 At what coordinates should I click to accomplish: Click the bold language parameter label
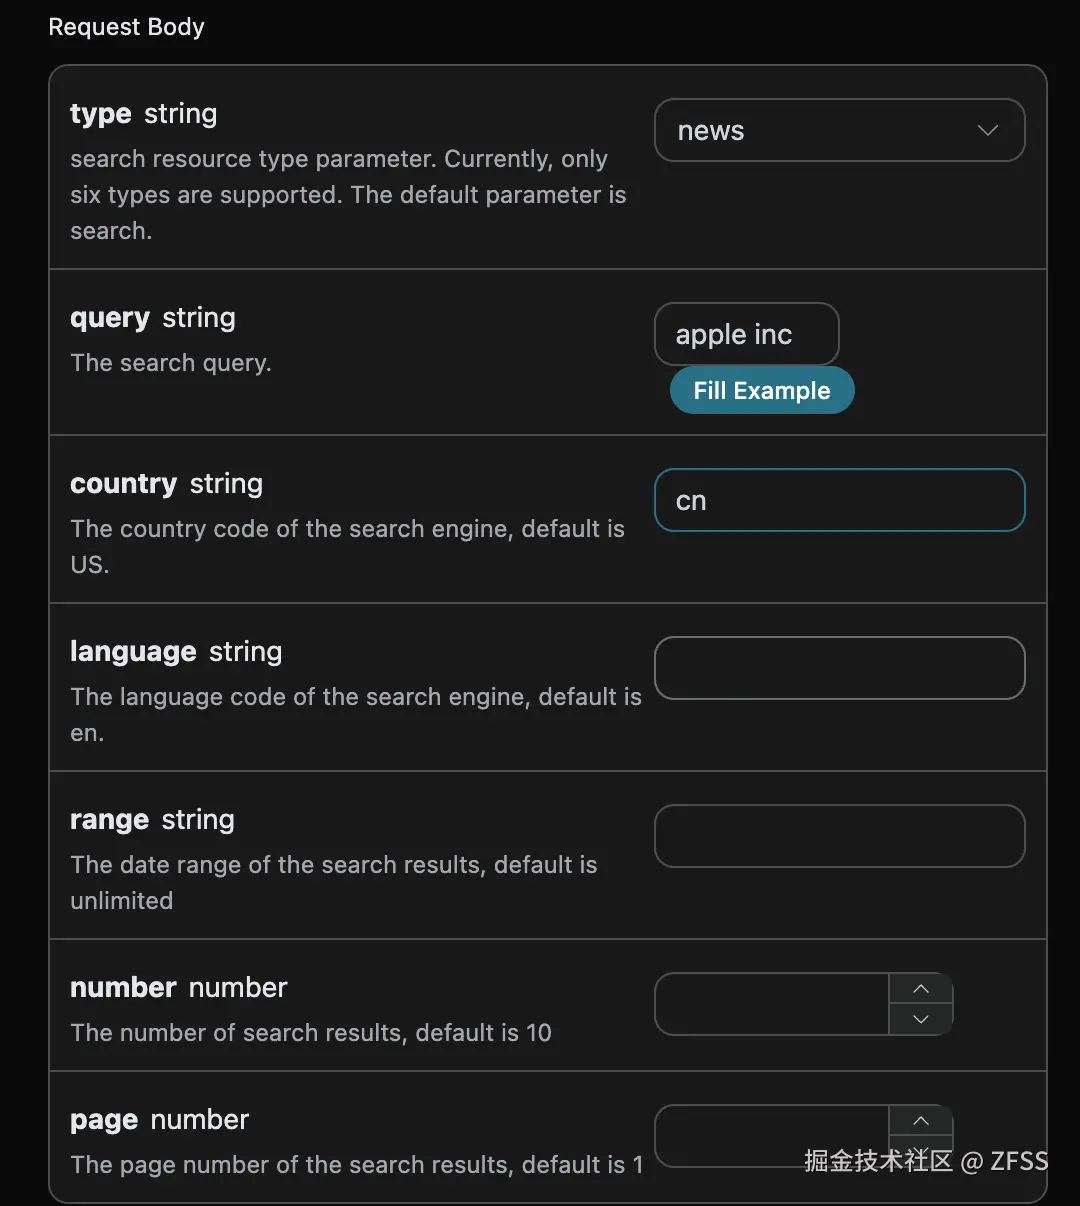click(133, 652)
